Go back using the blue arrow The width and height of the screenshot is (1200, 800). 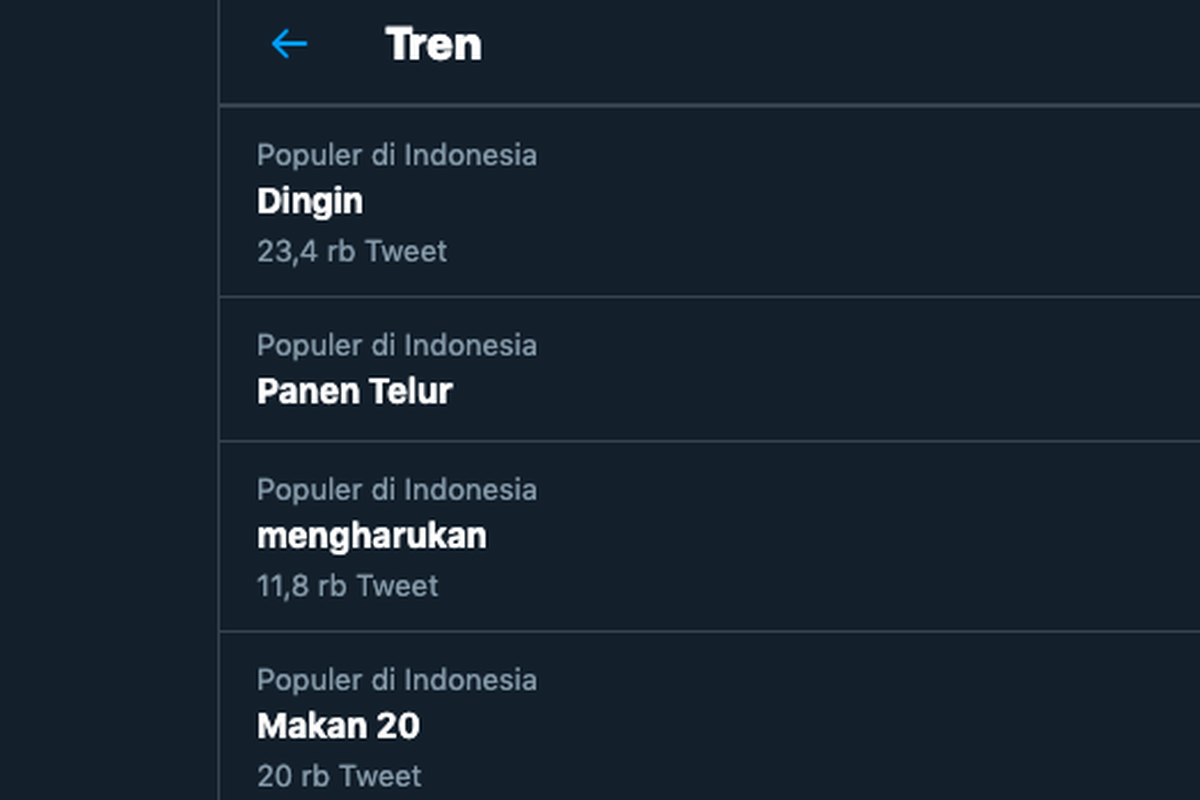tap(289, 43)
